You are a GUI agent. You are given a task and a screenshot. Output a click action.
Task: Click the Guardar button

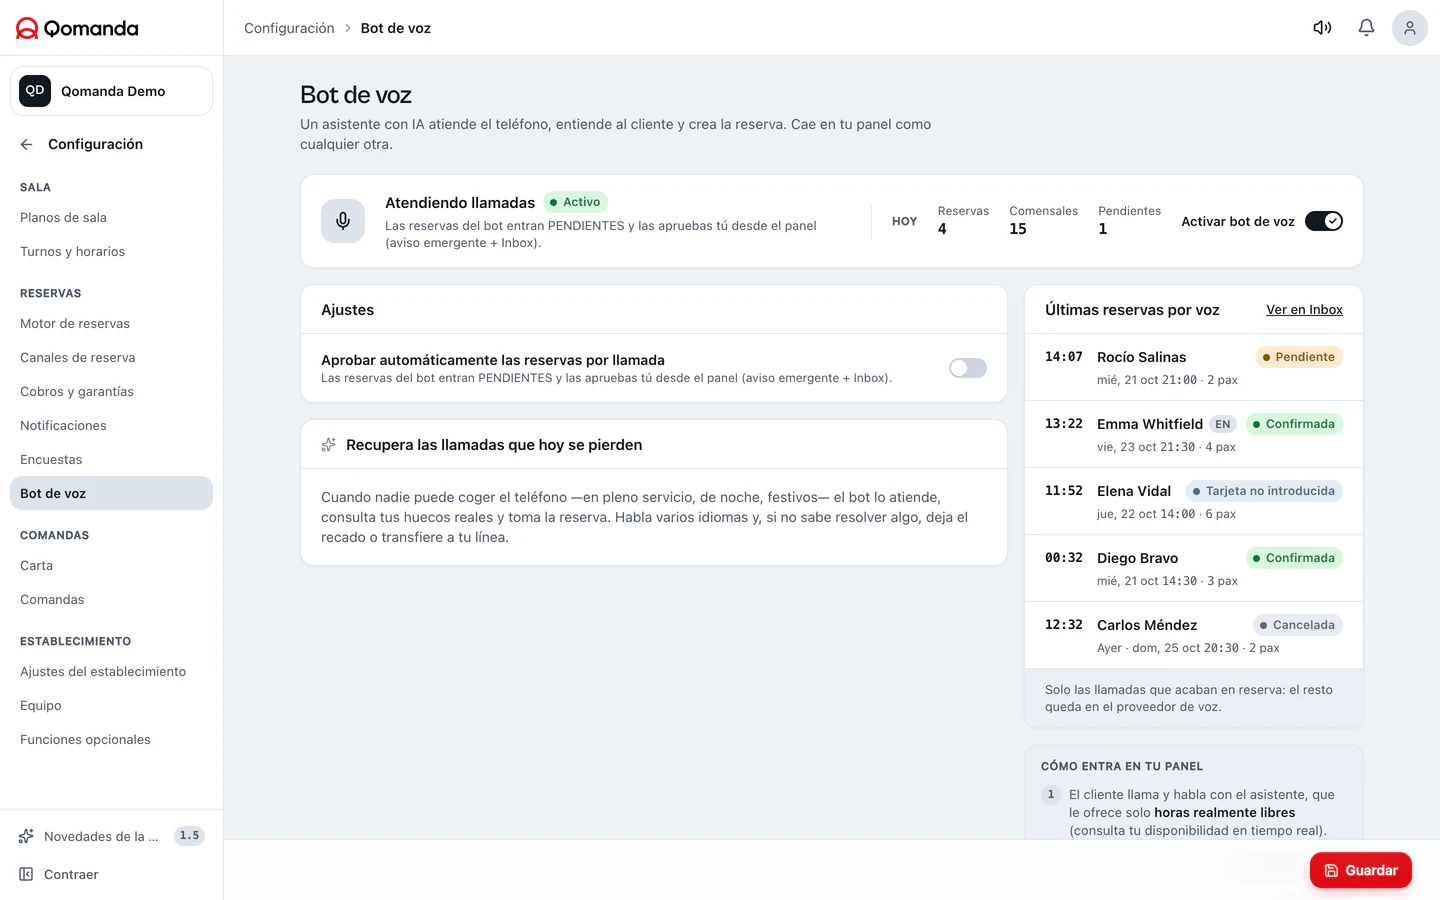[x=1361, y=870]
